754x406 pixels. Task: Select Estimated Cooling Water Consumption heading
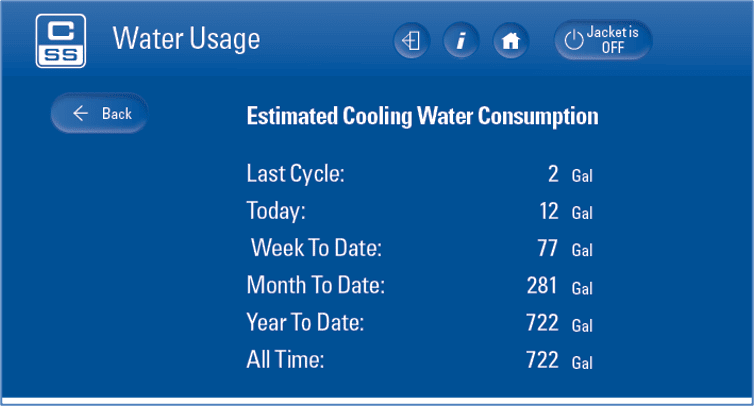(422, 116)
